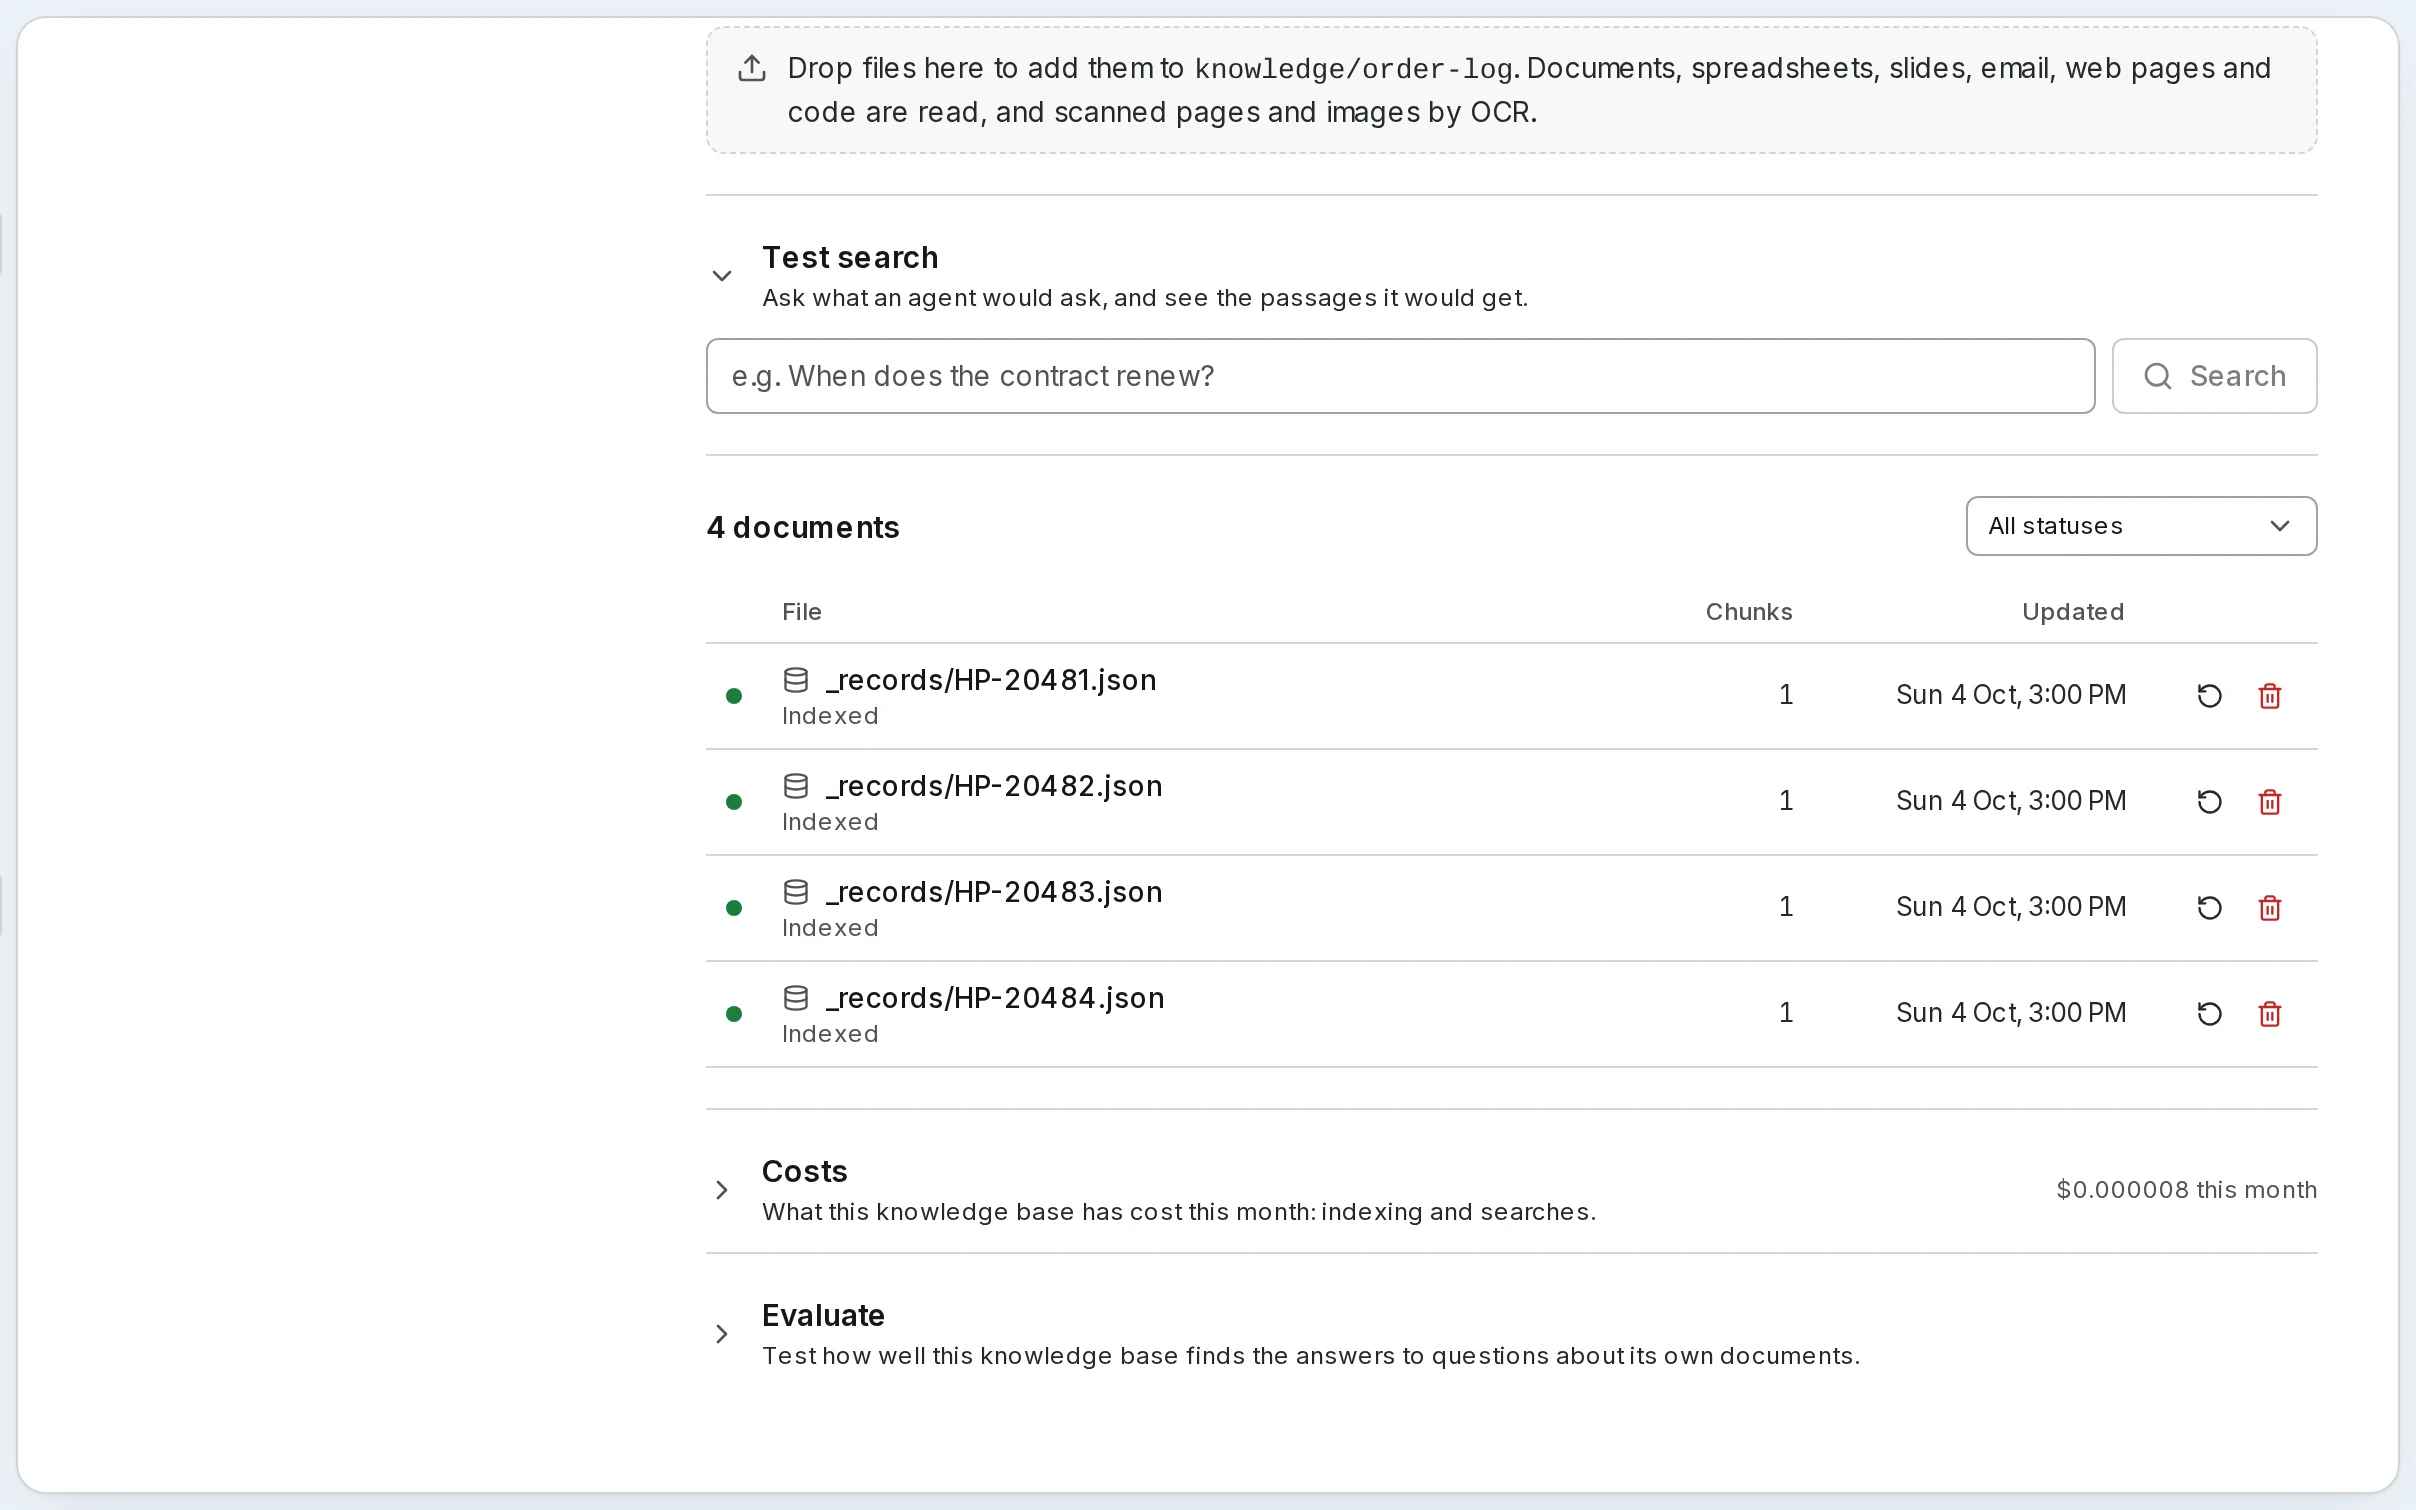Re-index the HP-20484.json document
Screen dimensions: 2416x1510
click(2209, 1014)
